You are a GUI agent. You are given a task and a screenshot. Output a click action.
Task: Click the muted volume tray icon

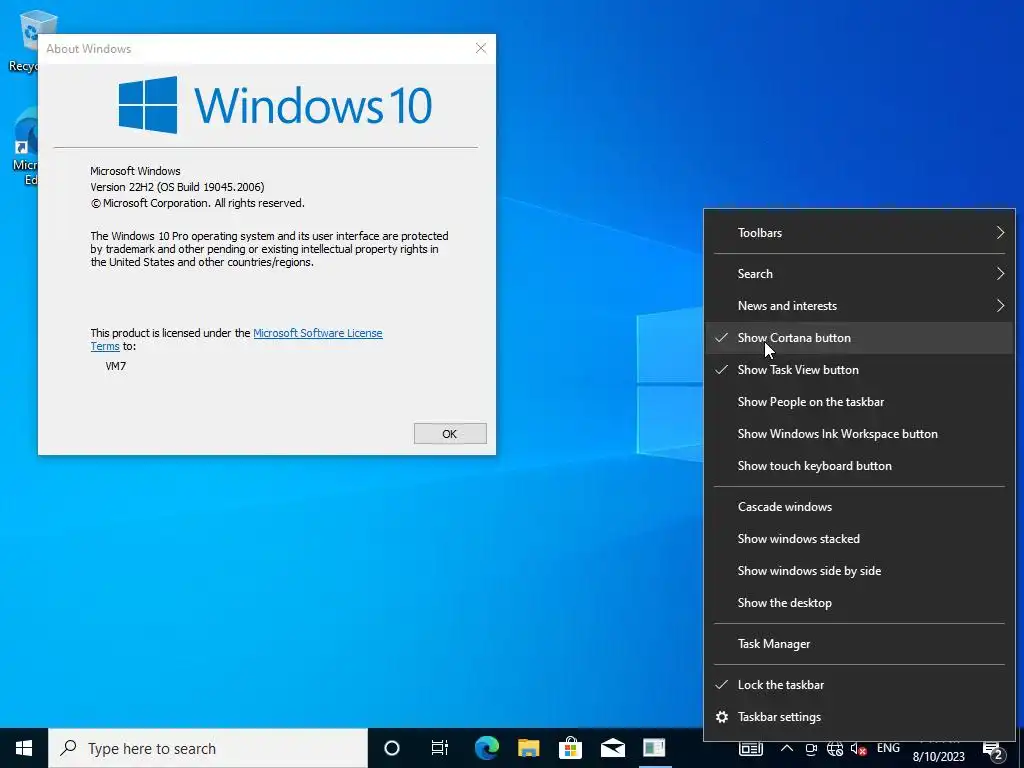858,749
